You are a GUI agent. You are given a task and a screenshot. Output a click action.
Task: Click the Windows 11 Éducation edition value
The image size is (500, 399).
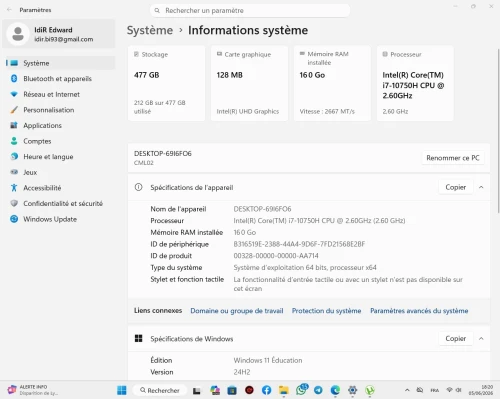pyautogui.click(x=268, y=360)
